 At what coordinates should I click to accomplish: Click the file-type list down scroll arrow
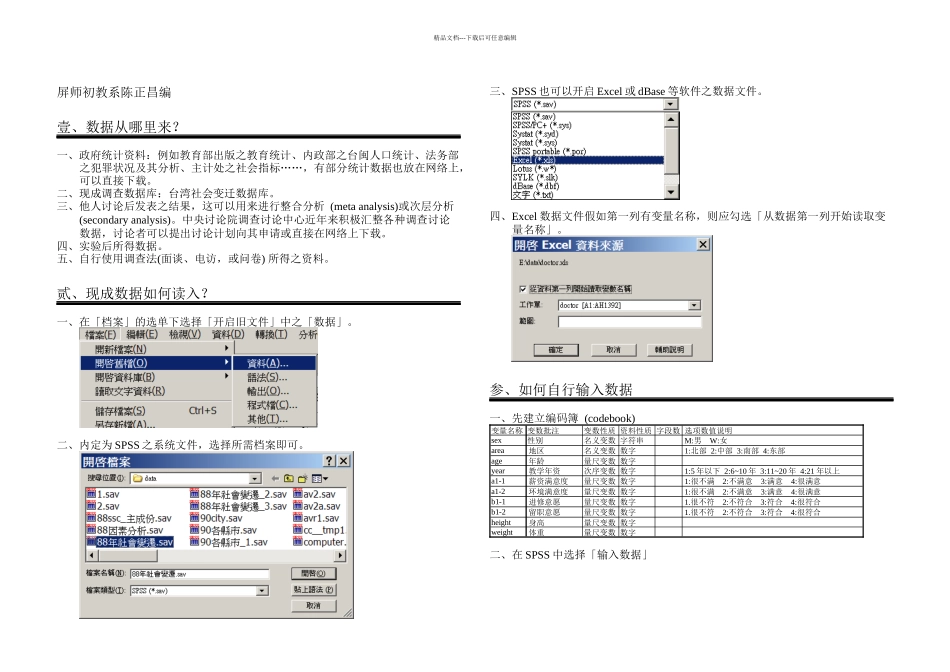(x=671, y=193)
